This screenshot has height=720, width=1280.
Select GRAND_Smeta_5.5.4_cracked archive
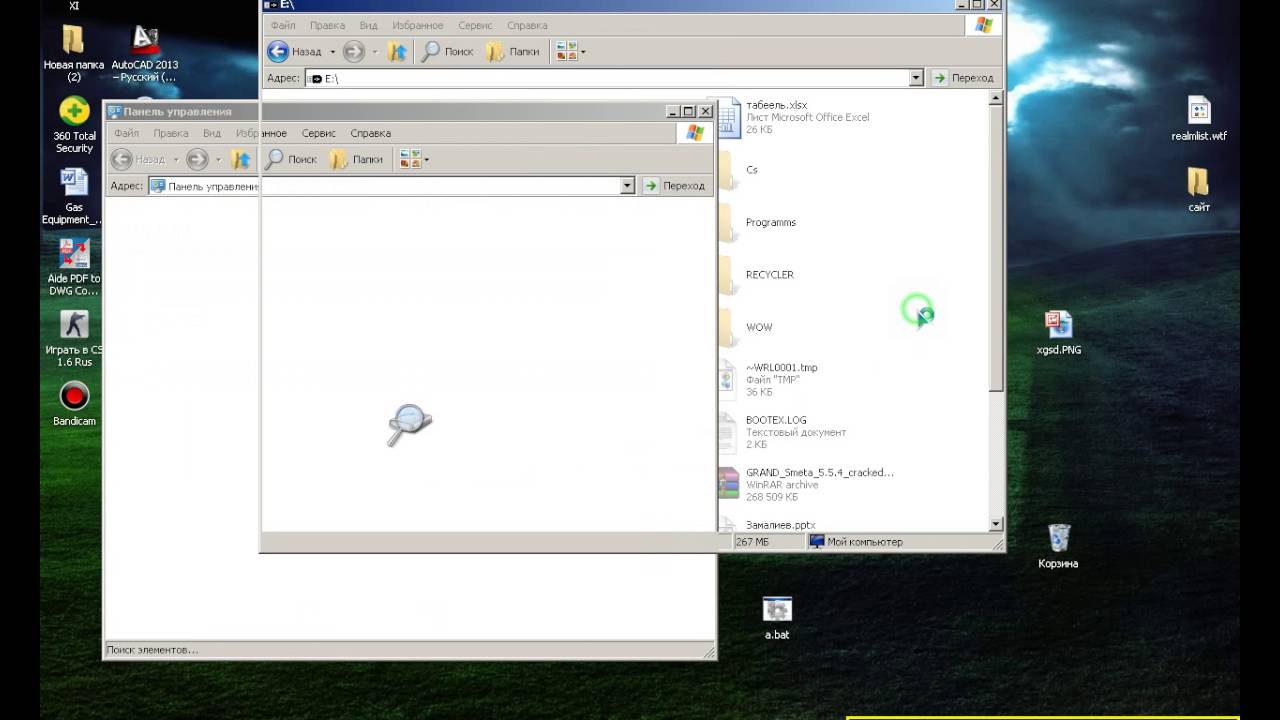tap(807, 484)
